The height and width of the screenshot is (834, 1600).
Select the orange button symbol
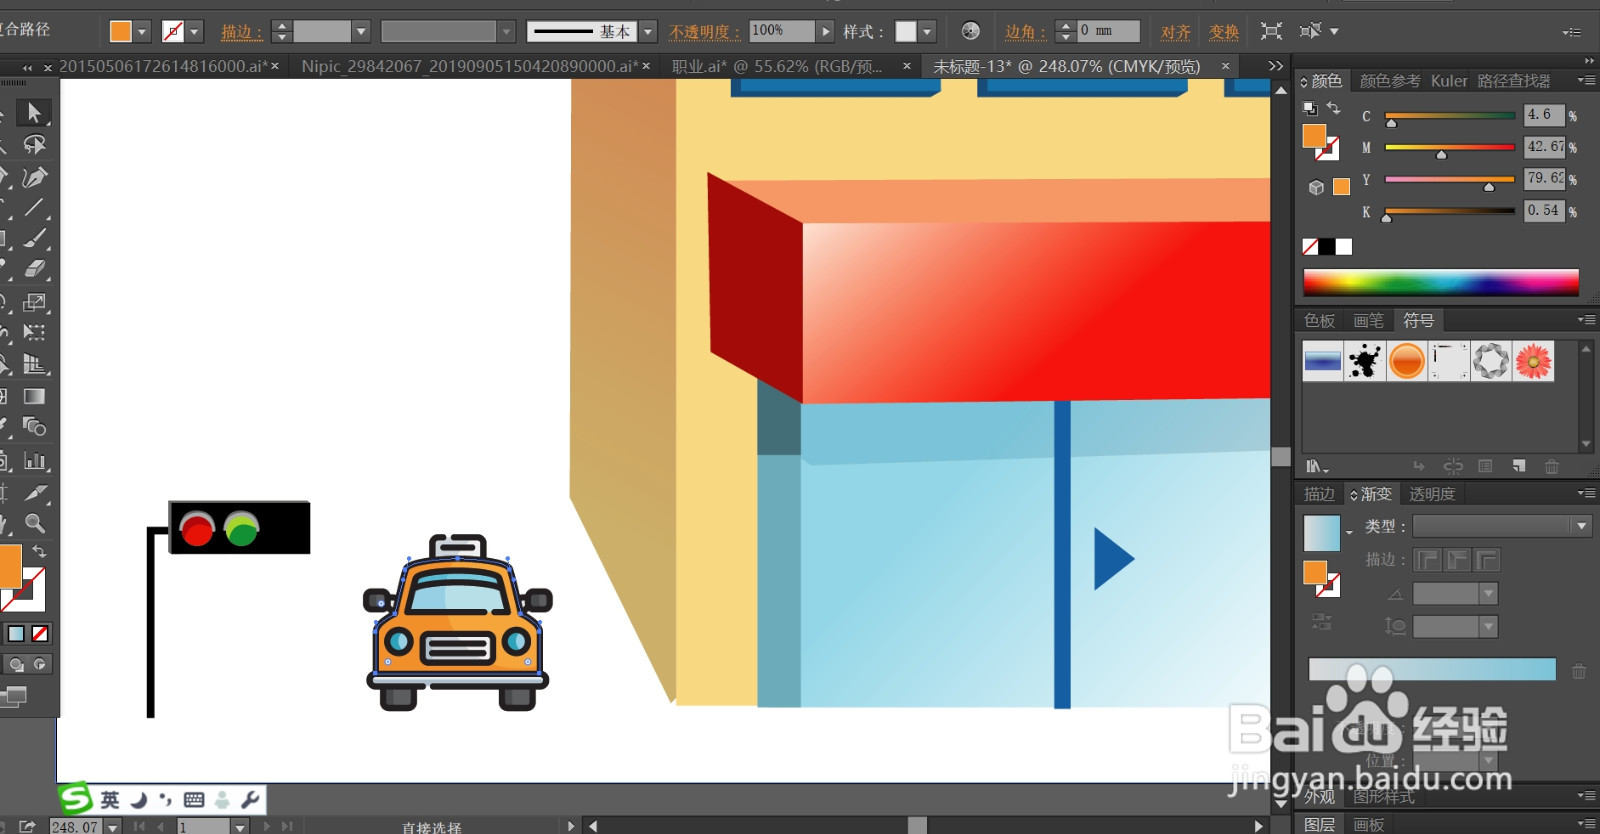pos(1407,361)
